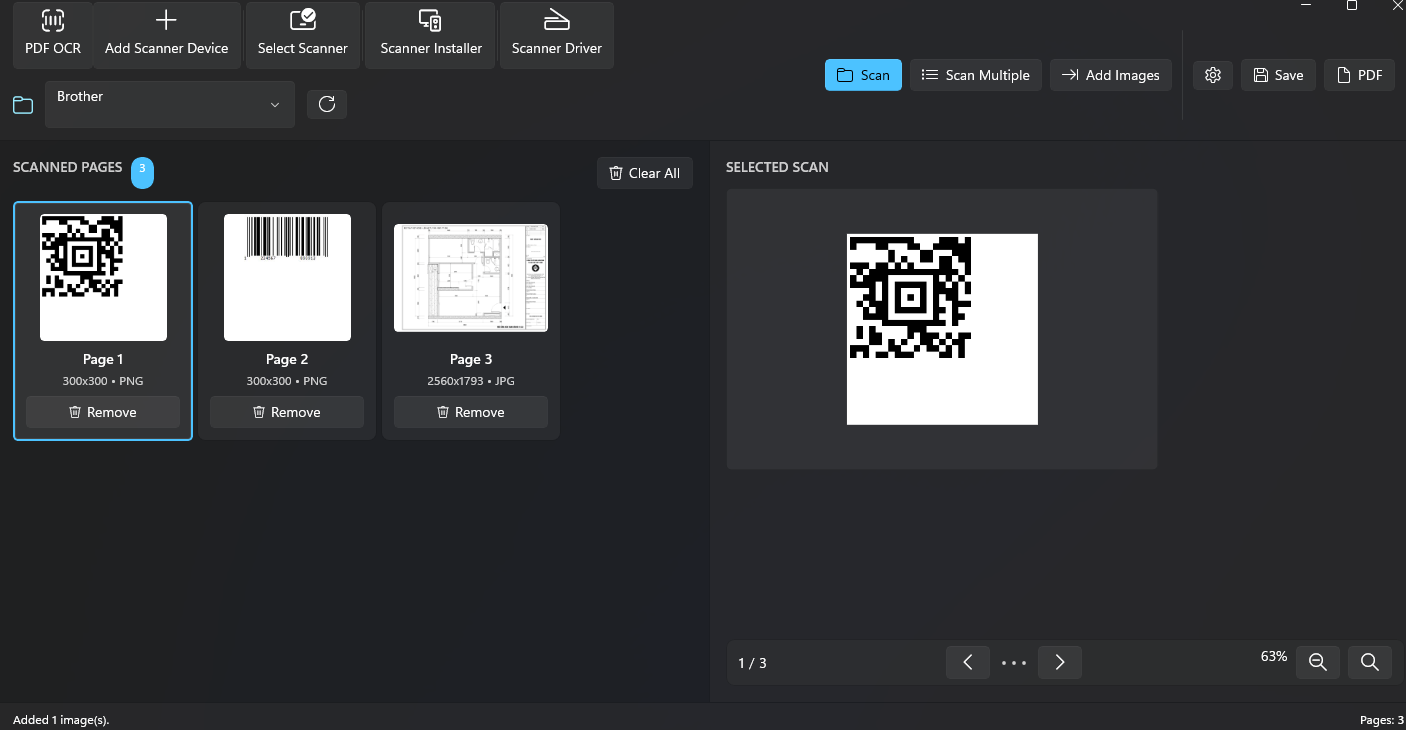
Task: Open the PDF OCR tool
Action: [x=52, y=35]
